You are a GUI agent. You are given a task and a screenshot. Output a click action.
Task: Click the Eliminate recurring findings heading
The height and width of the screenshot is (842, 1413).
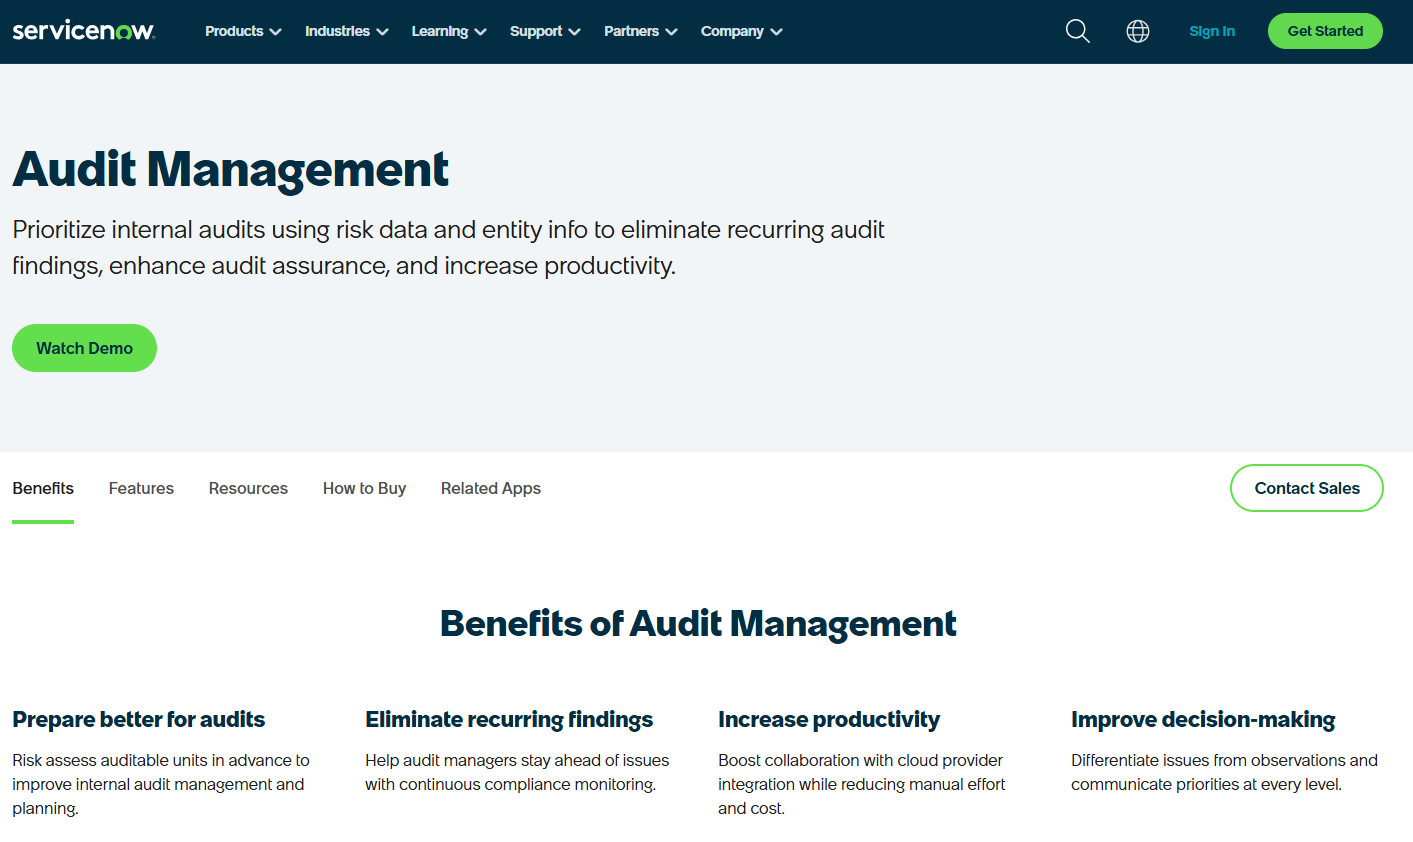click(509, 720)
